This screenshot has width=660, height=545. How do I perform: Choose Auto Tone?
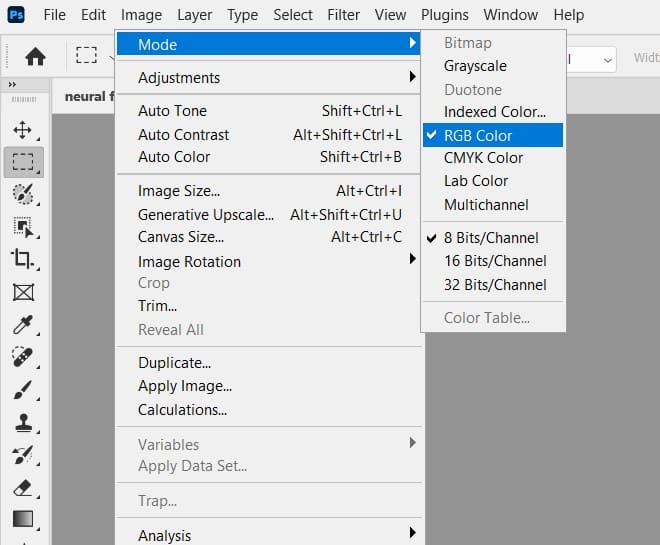(x=269, y=111)
